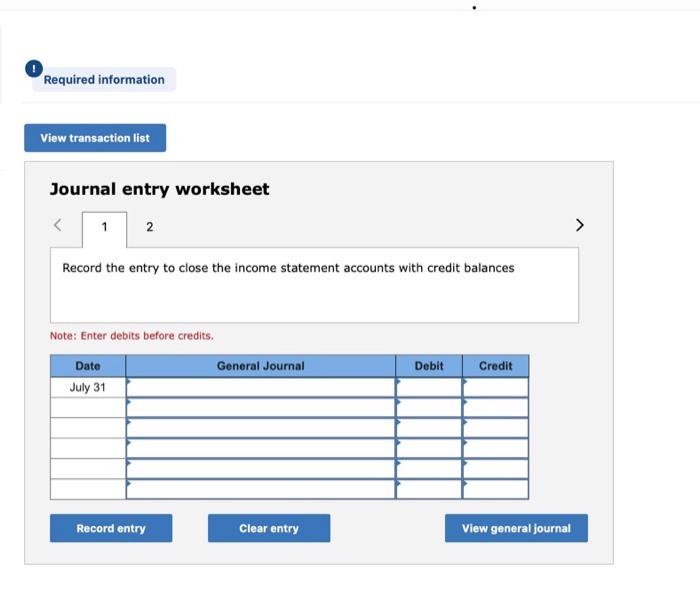This screenshot has width=700, height=604.
Task: Click the Record entry button
Action: coord(111,528)
